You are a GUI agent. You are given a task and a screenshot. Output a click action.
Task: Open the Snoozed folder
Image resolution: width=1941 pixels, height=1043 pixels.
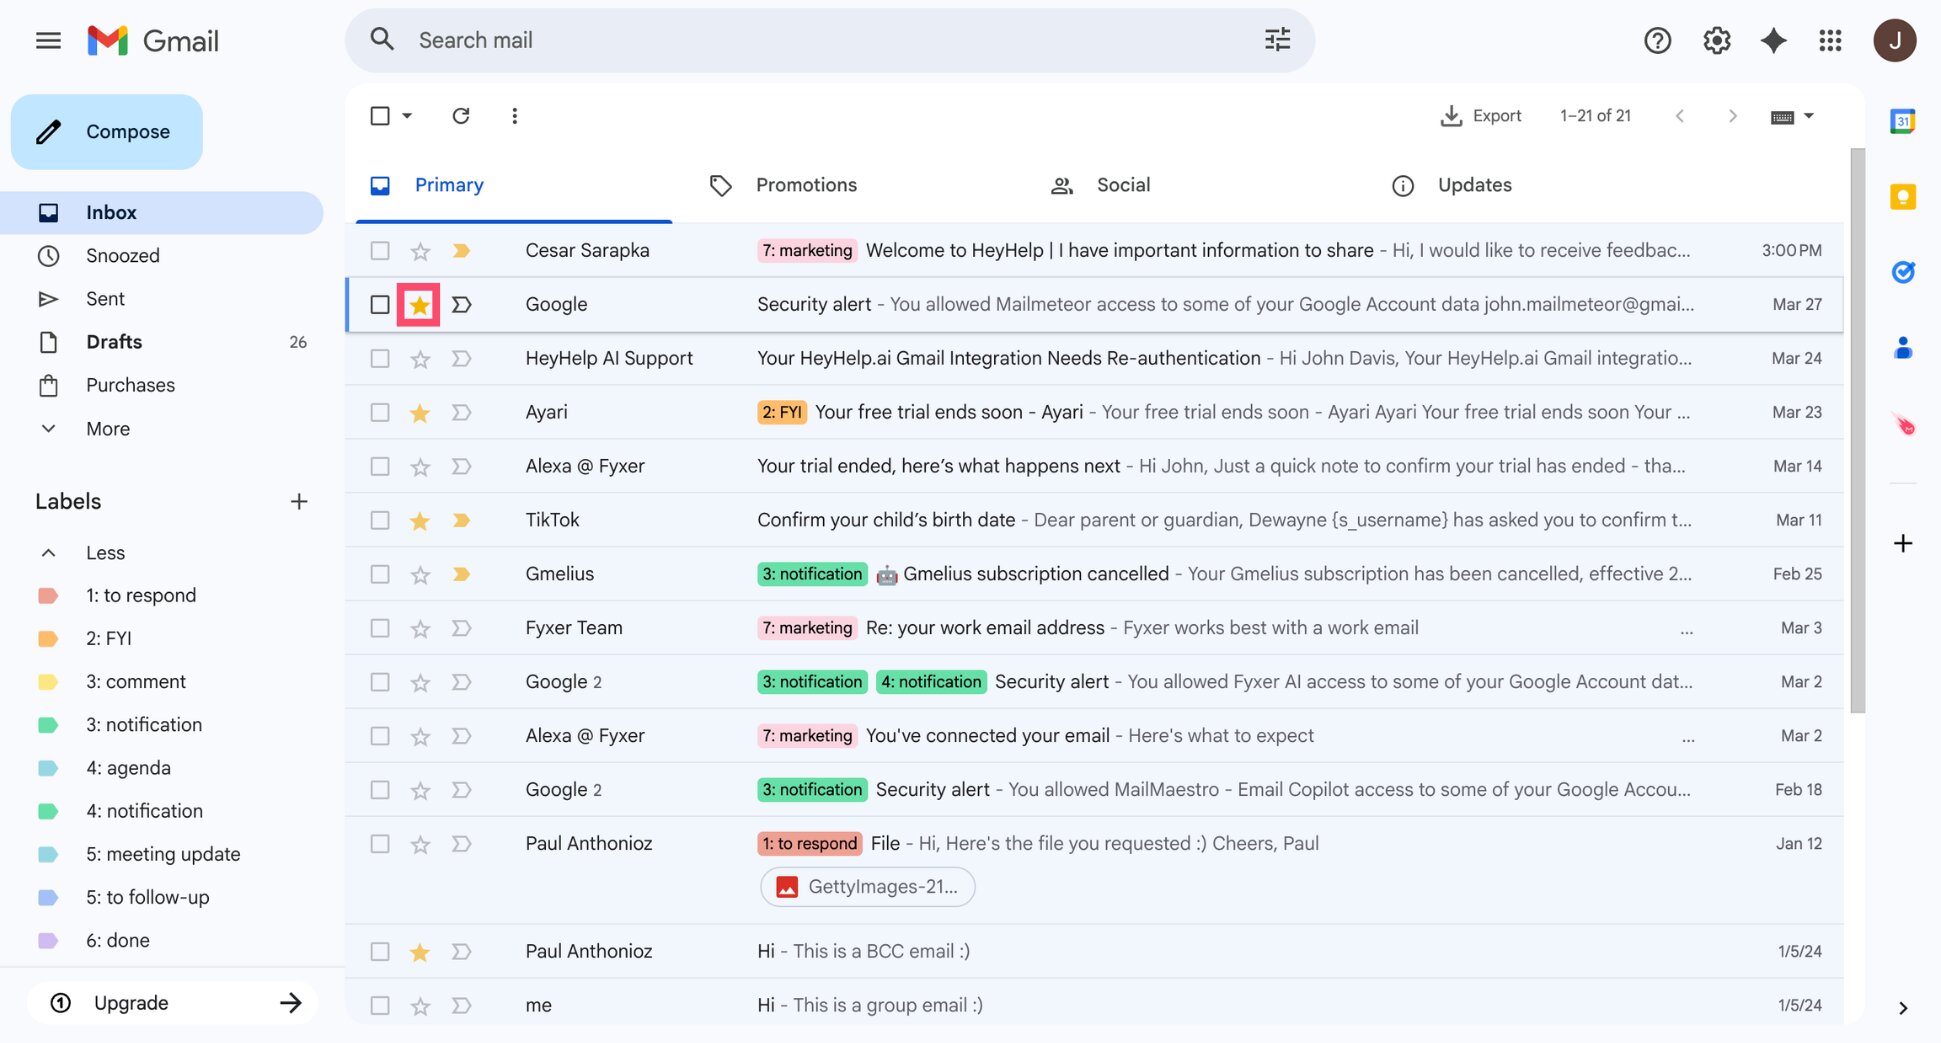tap(161, 256)
